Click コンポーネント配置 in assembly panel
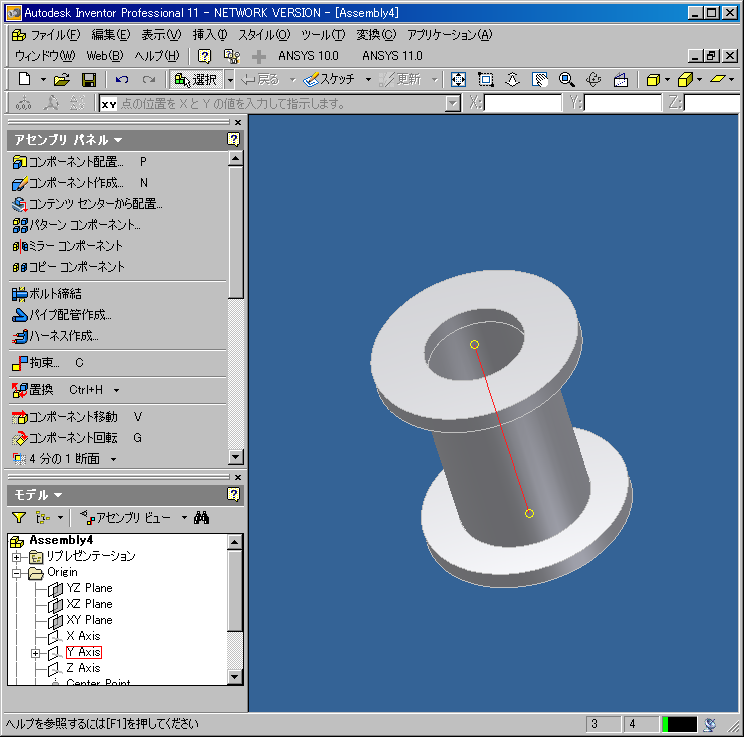The height and width of the screenshot is (737, 744). (76, 161)
